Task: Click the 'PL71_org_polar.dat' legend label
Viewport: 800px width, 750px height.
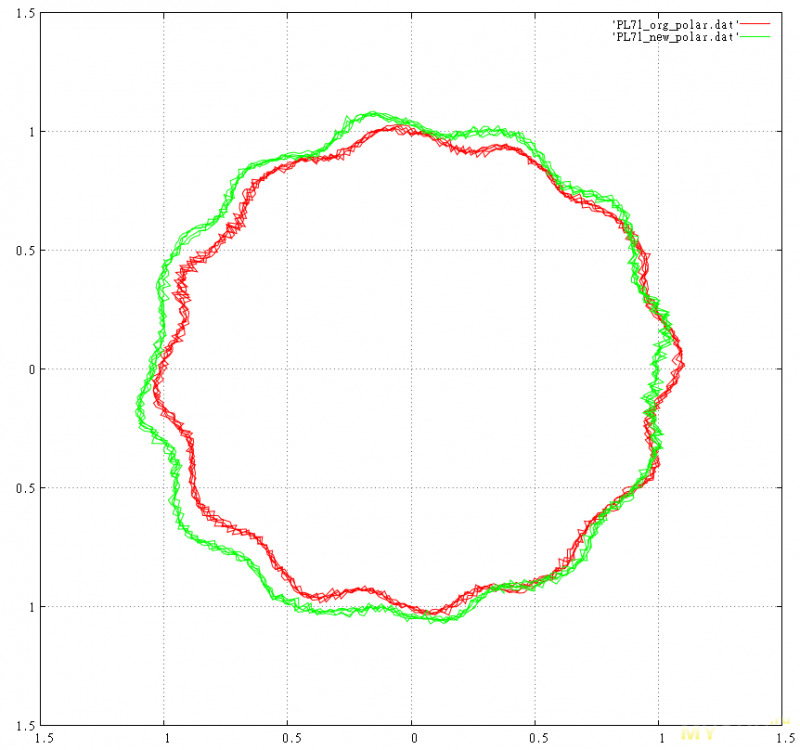Action: pyautogui.click(x=674, y=22)
